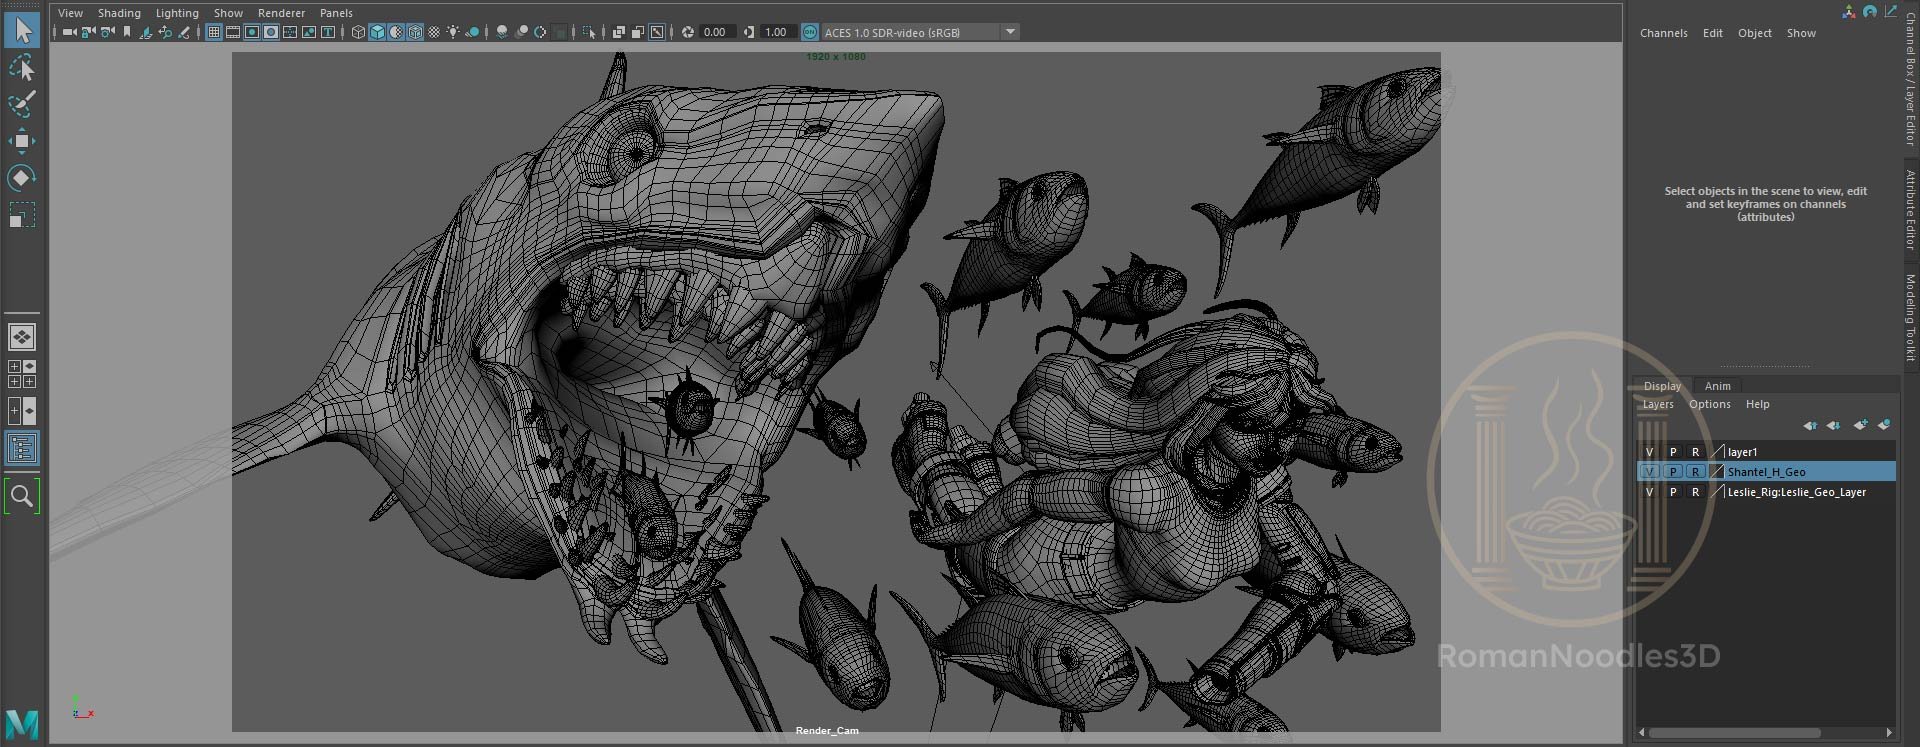Screen dimensions: 1920x747
Task: Move selected layer up in list
Action: (x=1810, y=425)
